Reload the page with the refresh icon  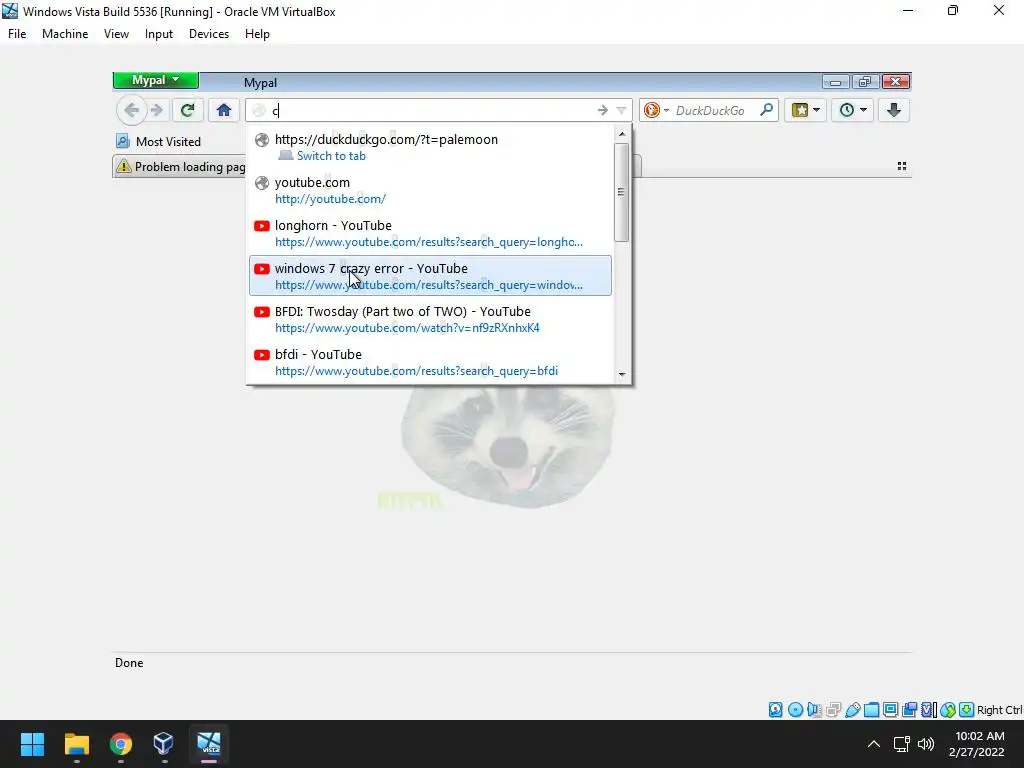click(187, 110)
